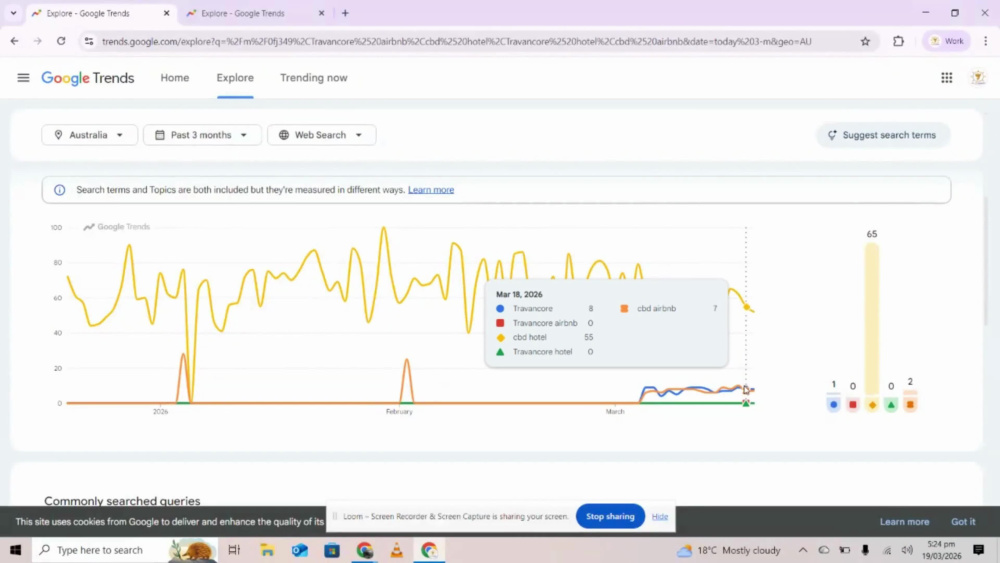Screen dimensions: 1000x563
Task: Open the Work profile button
Action: tap(946, 41)
